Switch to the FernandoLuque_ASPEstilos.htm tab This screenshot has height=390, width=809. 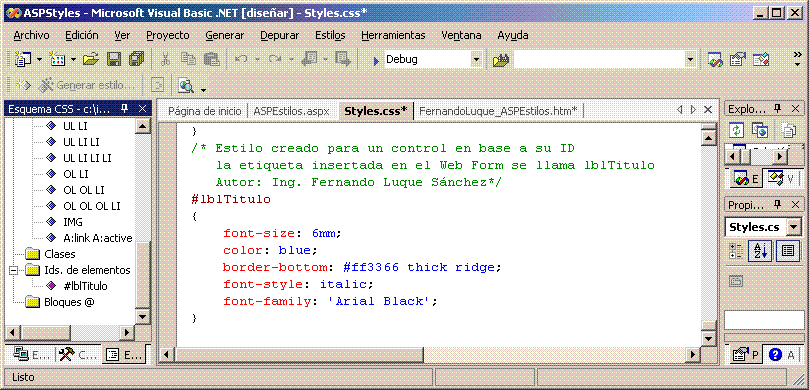[498, 110]
